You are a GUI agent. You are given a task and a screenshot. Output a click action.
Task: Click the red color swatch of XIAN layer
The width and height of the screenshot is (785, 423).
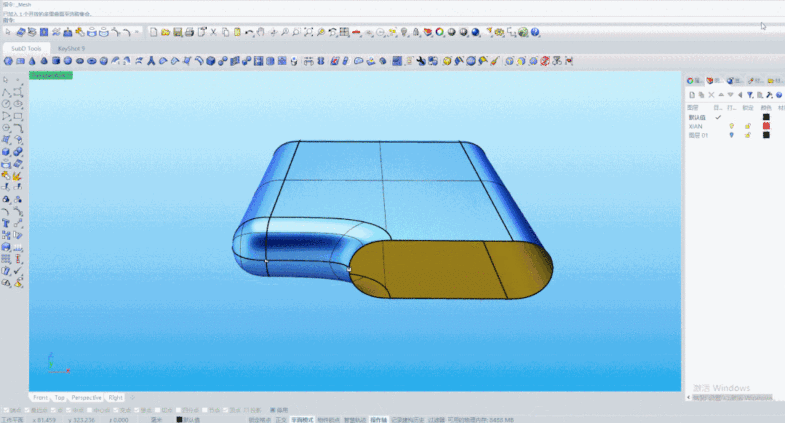[x=766, y=126]
